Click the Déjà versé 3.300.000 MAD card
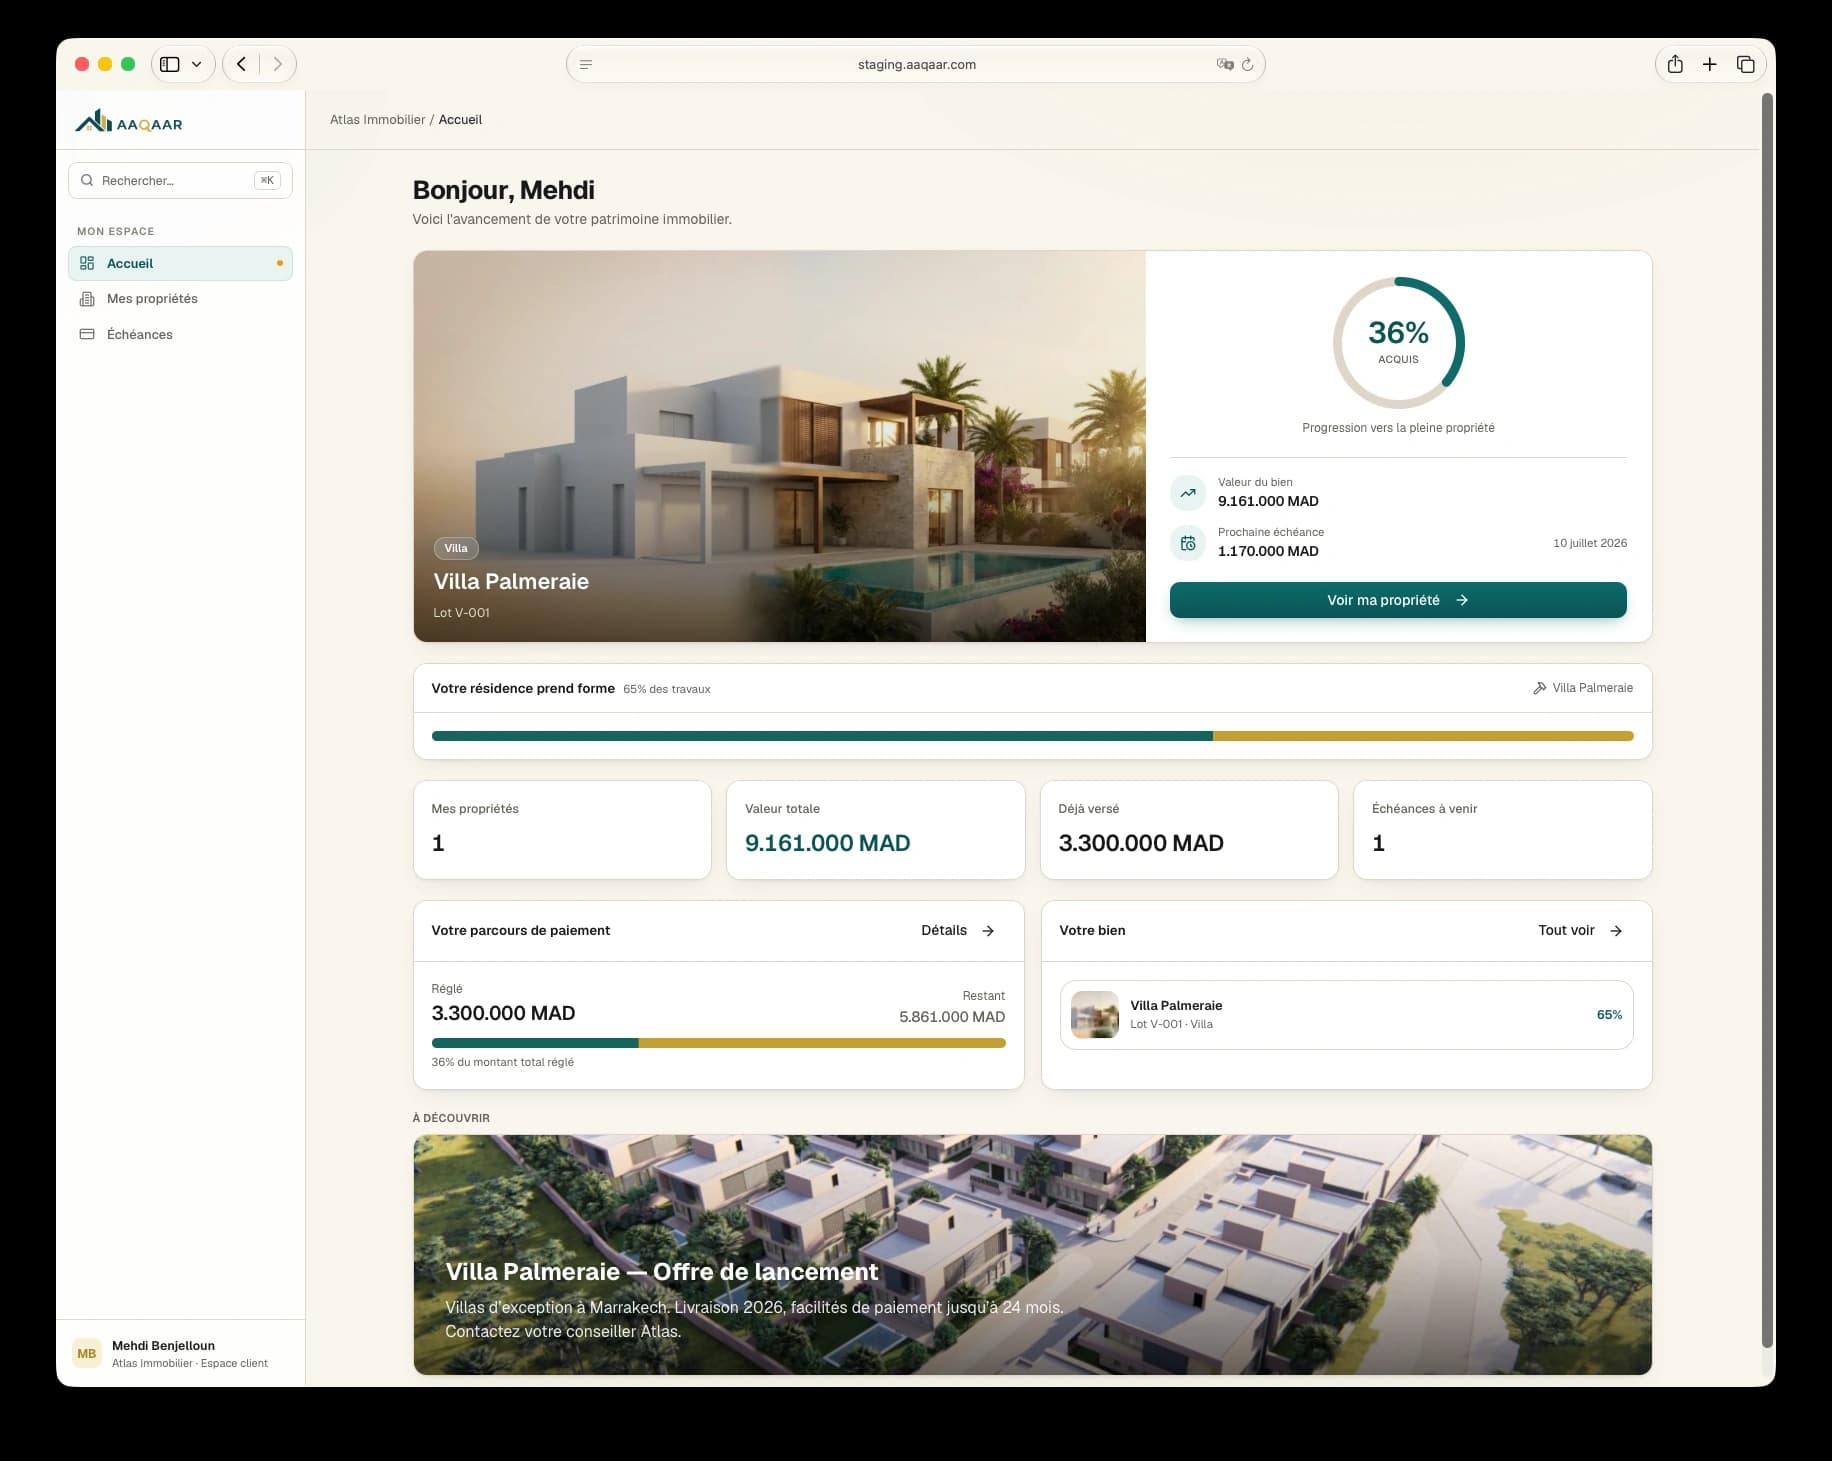This screenshot has width=1832, height=1461. 1189,830
